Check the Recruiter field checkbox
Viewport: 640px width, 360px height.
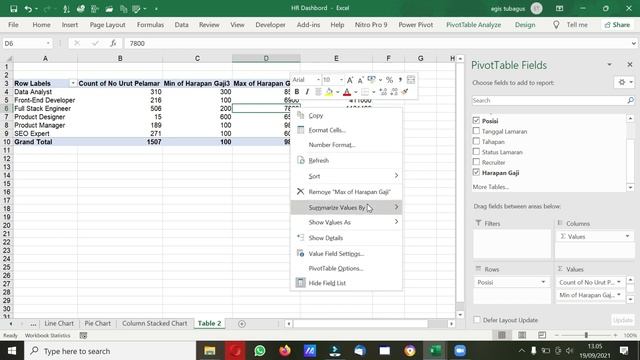476,162
